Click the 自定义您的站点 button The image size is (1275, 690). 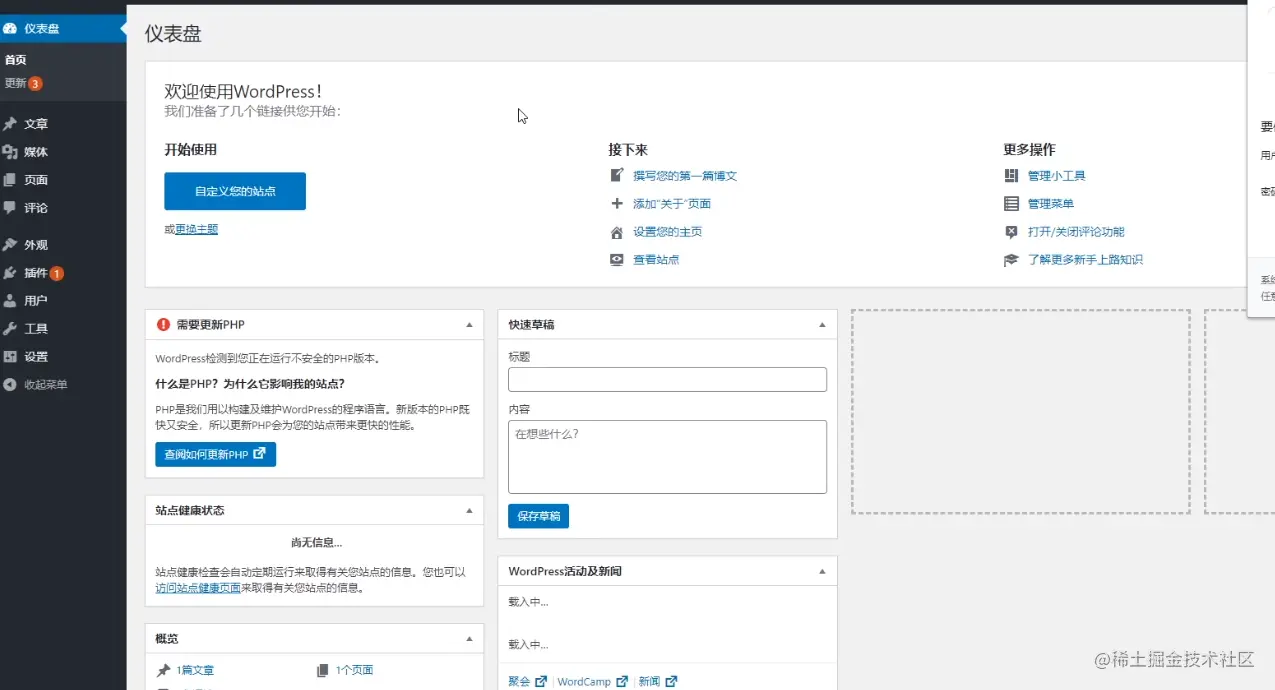235,191
